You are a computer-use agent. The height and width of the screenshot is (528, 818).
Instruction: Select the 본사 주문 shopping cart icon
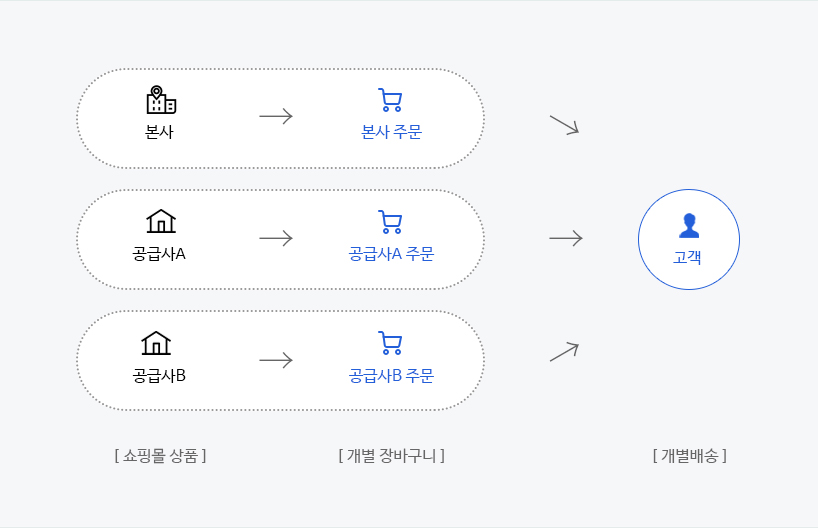click(x=390, y=100)
